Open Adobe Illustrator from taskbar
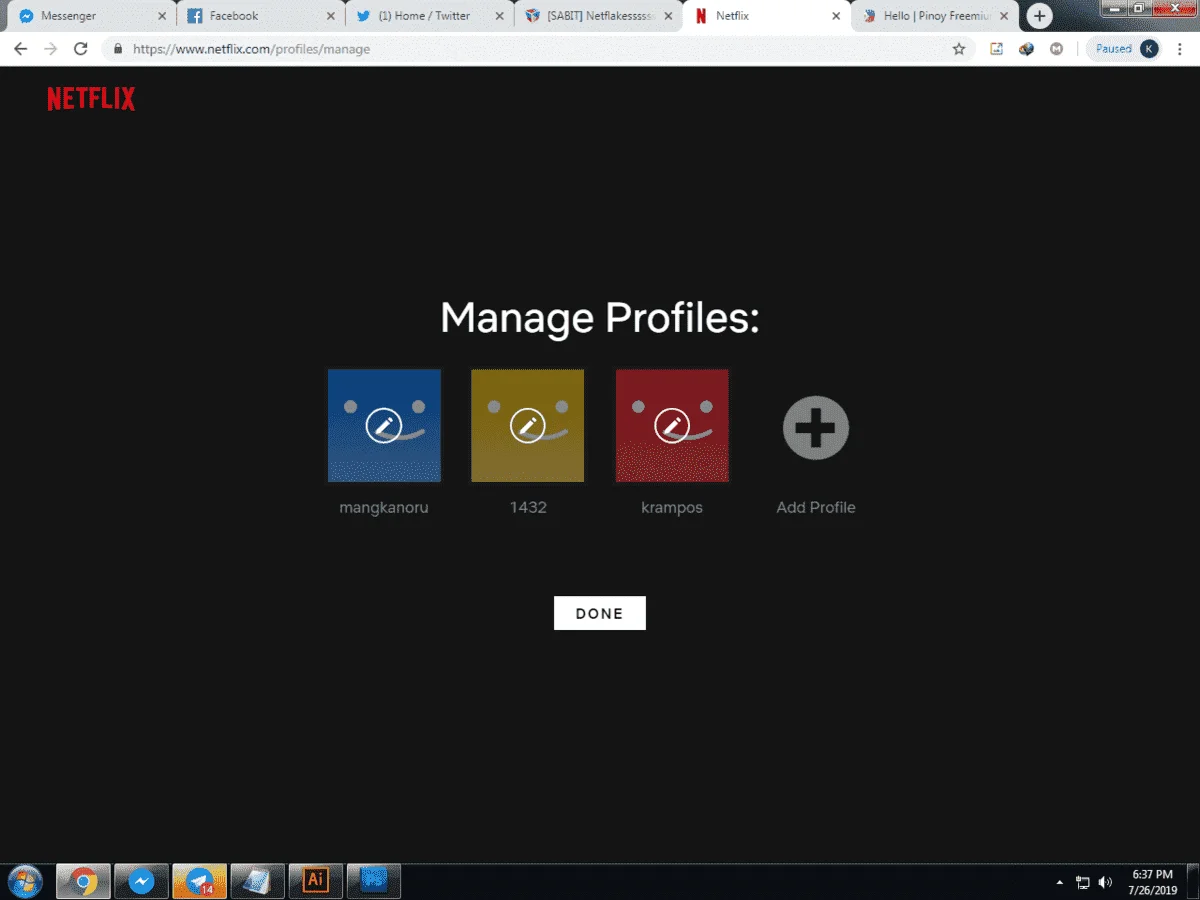 [x=315, y=881]
